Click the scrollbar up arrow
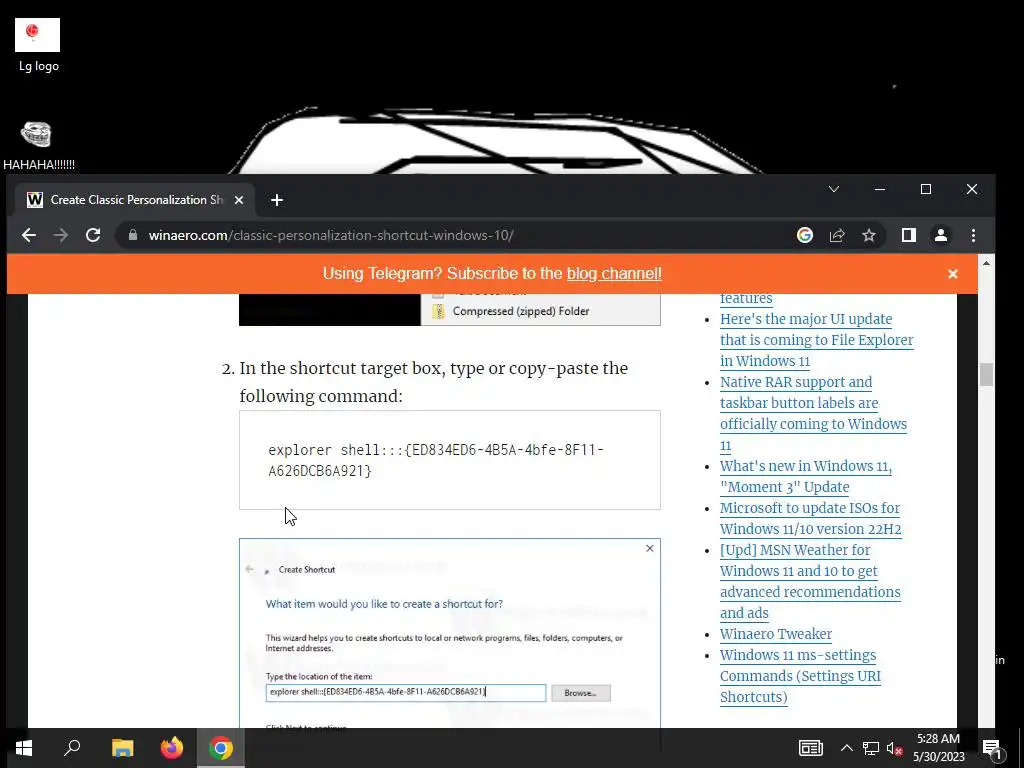The height and width of the screenshot is (768, 1024). click(985, 263)
